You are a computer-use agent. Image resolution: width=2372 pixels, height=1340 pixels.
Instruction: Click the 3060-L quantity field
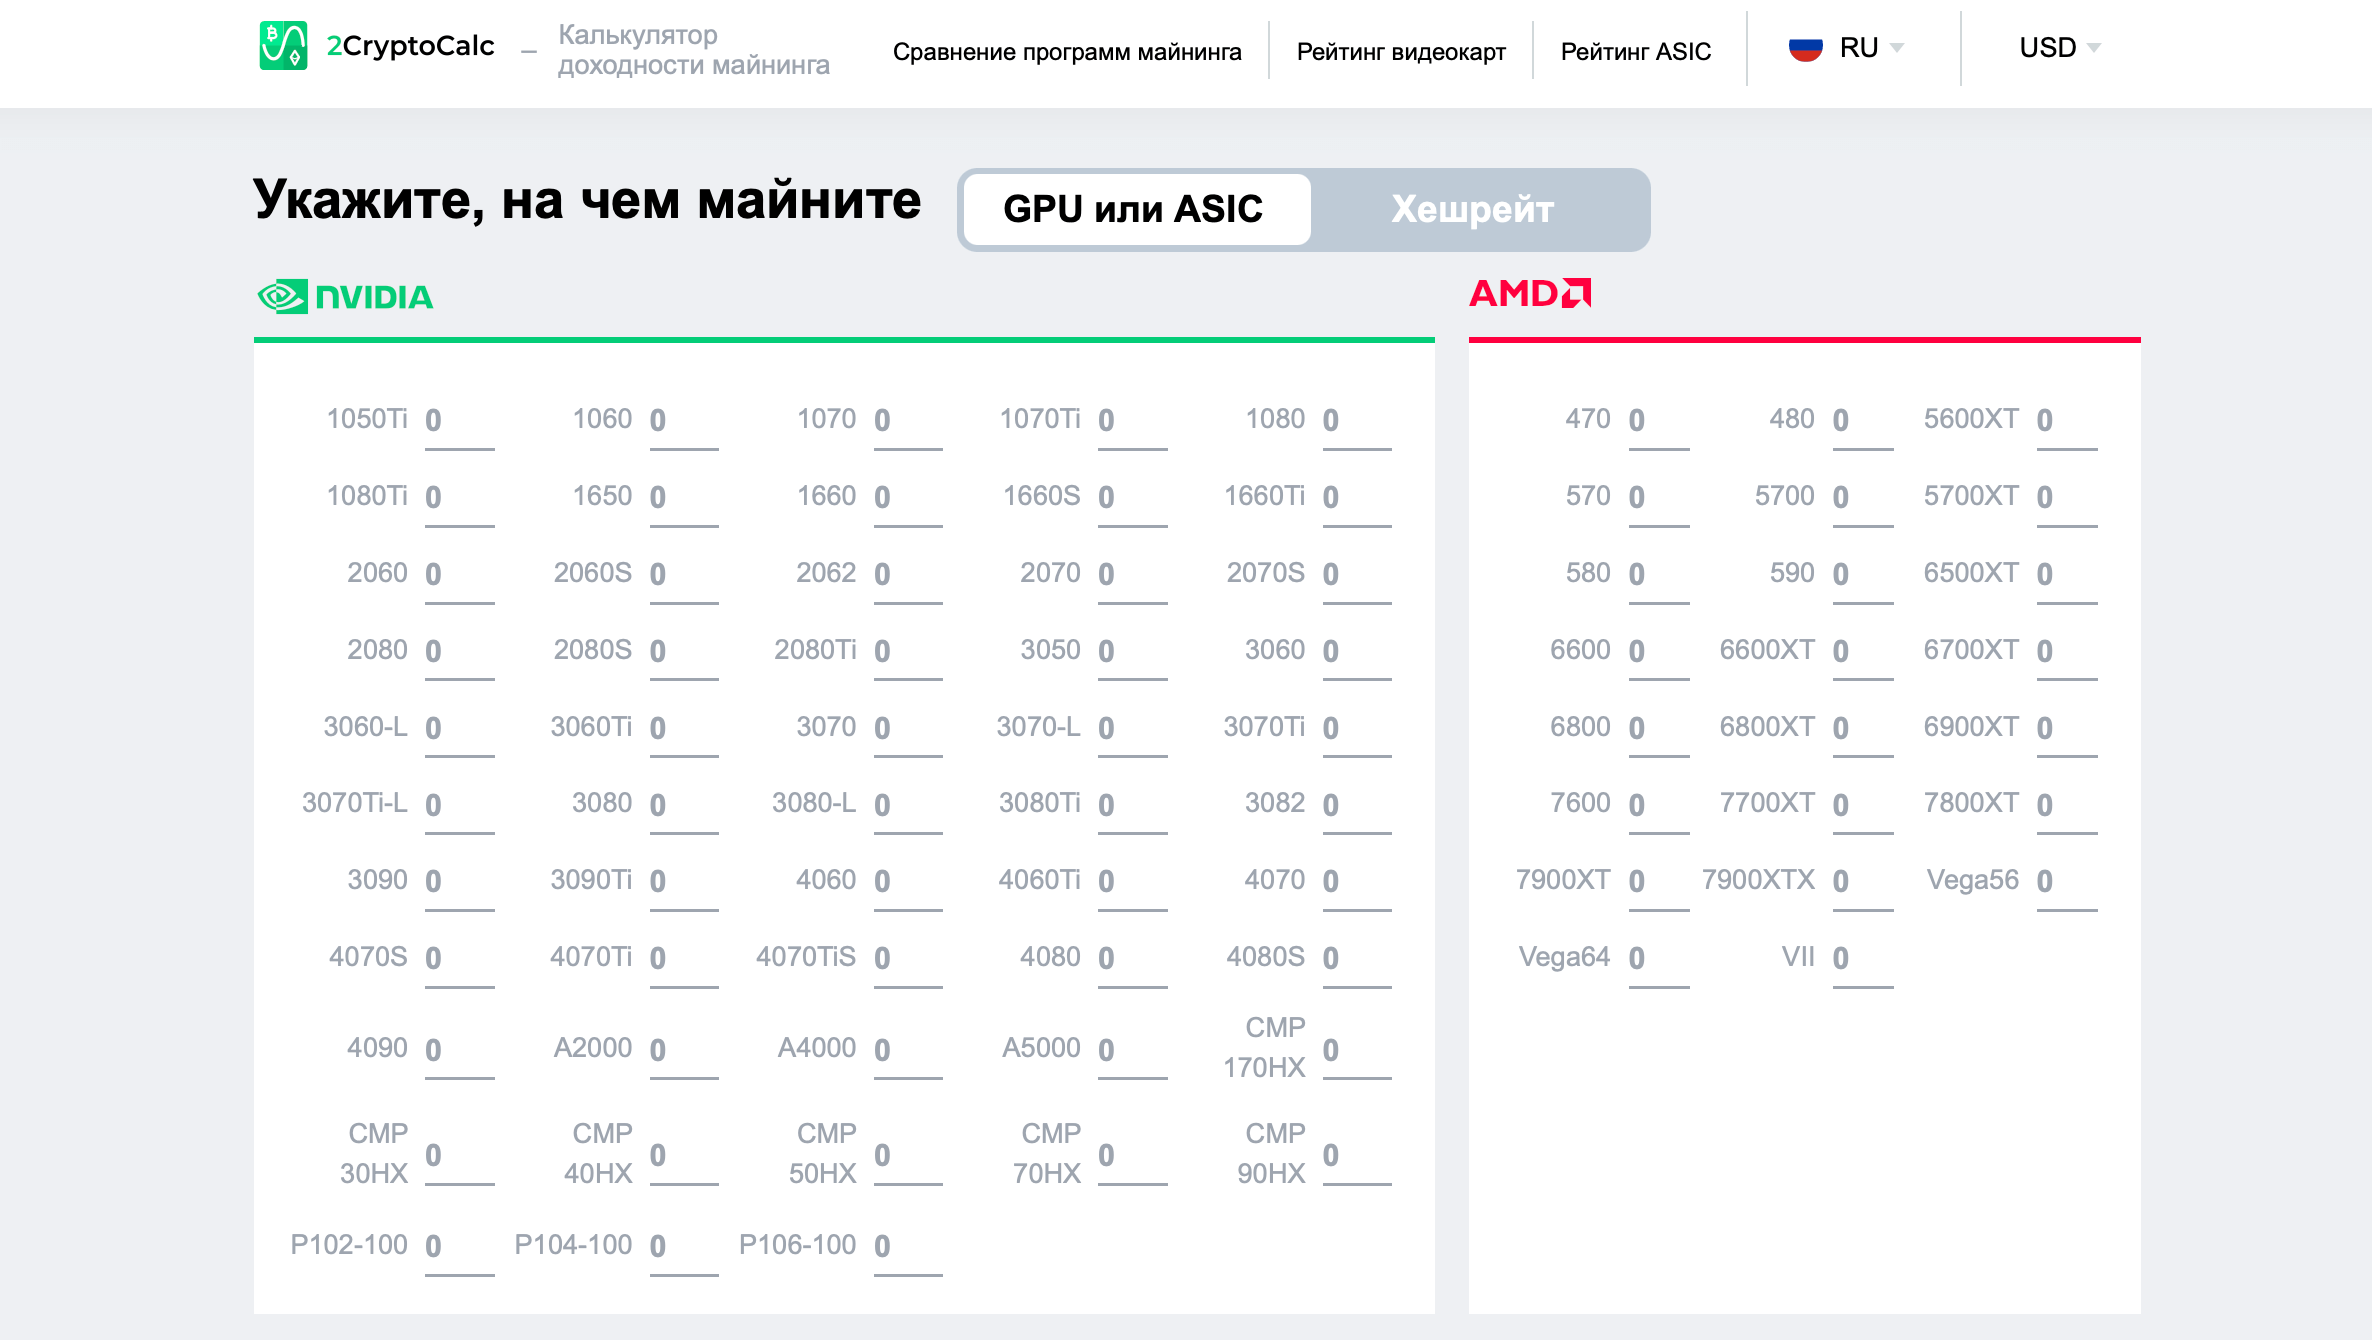(x=460, y=729)
